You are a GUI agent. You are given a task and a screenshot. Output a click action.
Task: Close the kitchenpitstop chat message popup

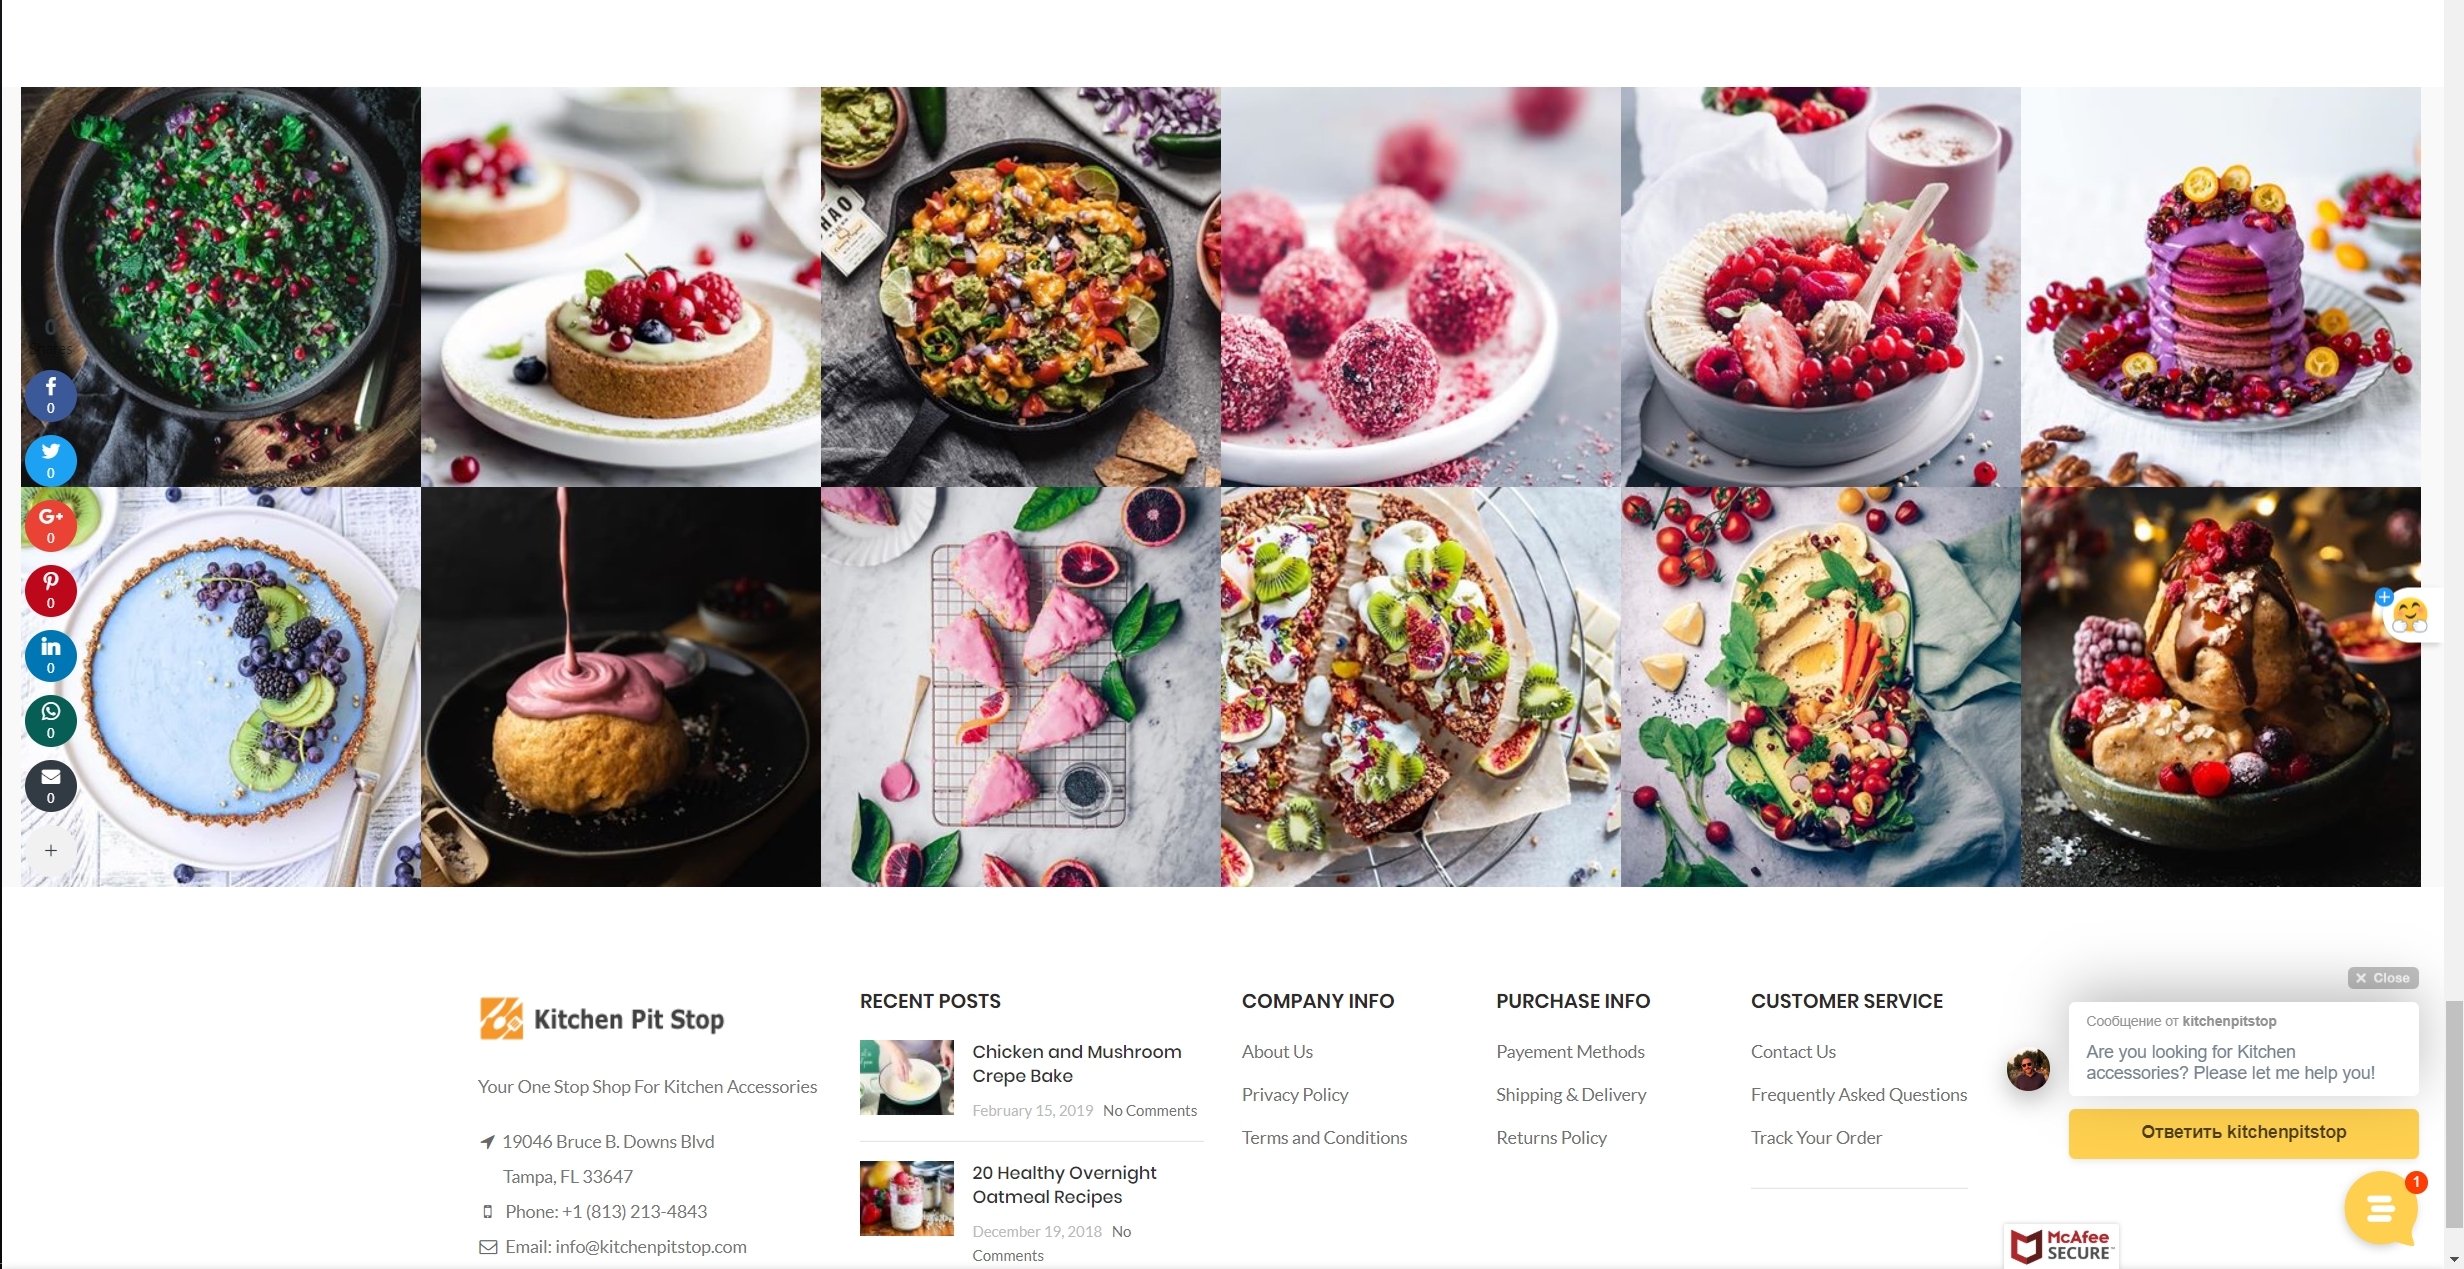(2382, 978)
